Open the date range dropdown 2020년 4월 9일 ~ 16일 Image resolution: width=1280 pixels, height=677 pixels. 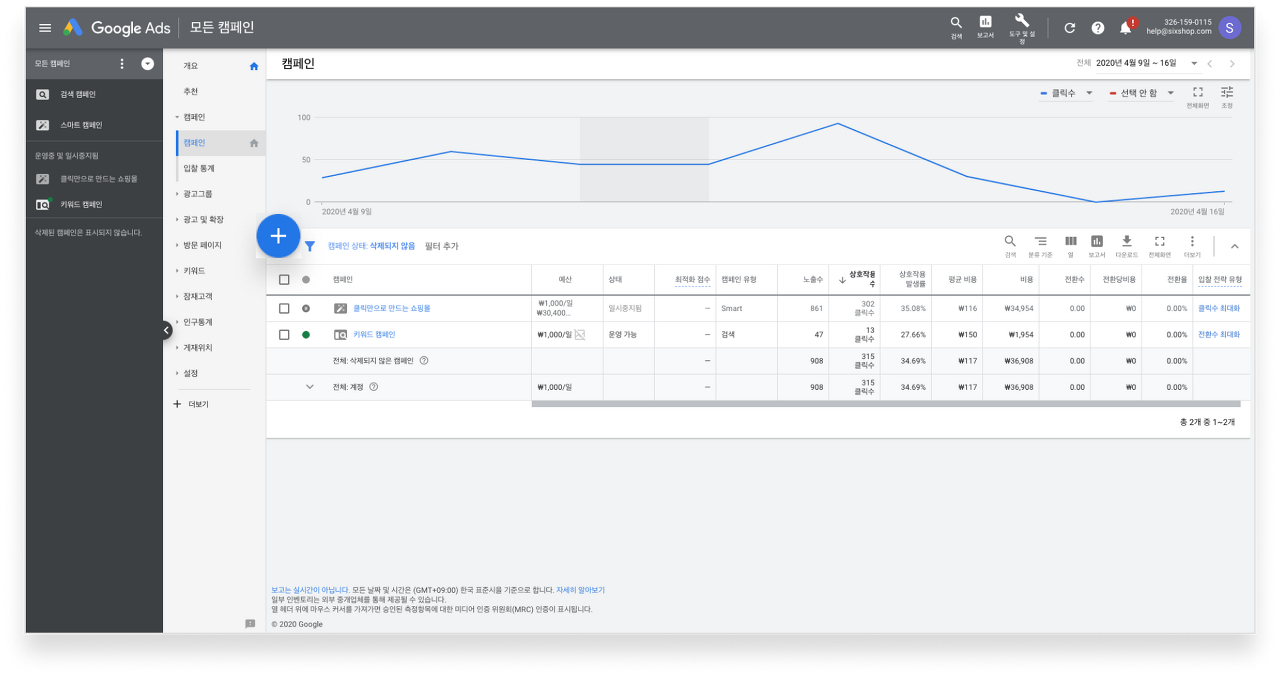1146,63
